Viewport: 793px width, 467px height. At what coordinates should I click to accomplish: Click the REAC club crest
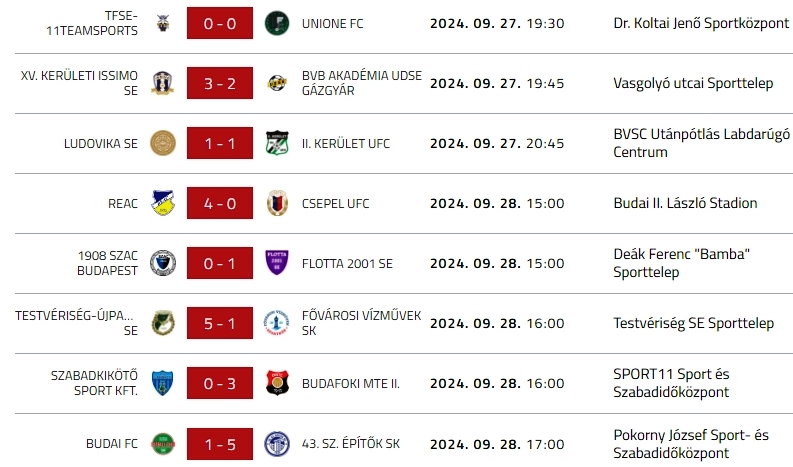(x=162, y=203)
